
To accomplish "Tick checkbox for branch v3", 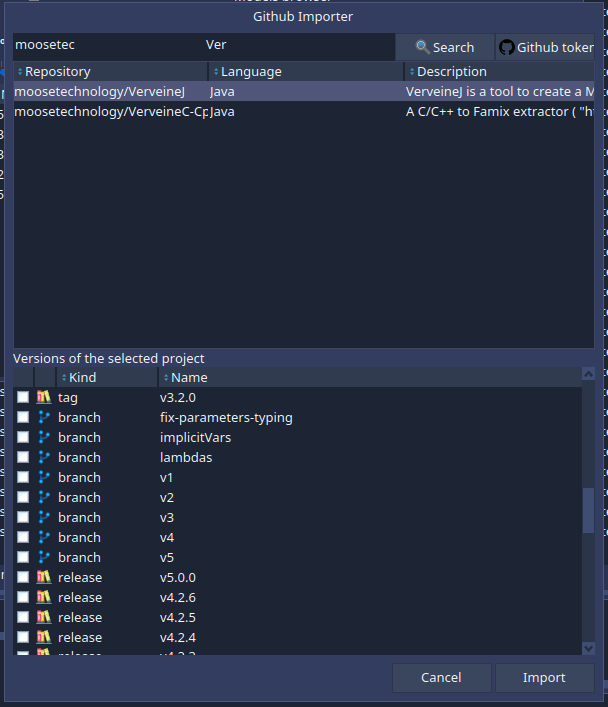I will click(x=23, y=517).
